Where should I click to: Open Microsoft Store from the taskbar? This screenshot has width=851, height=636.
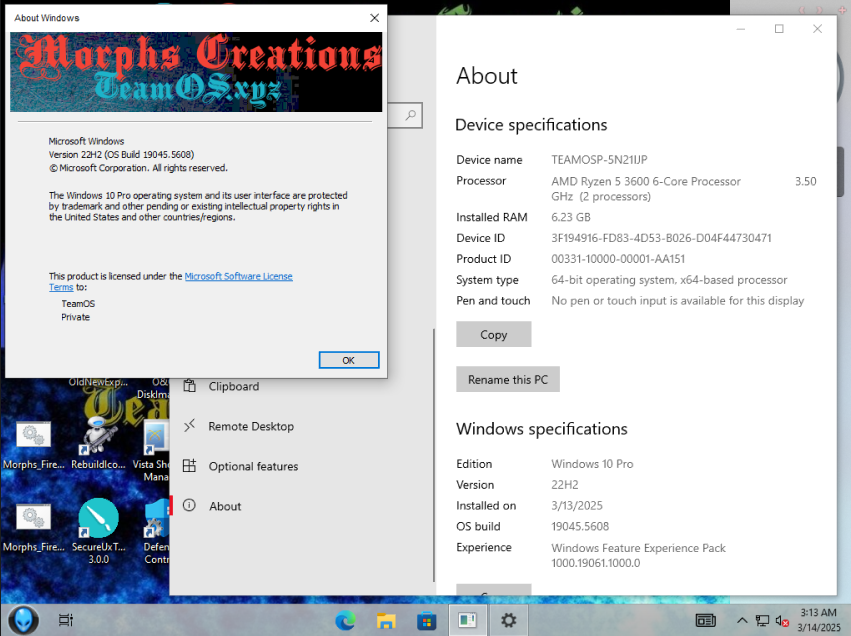(x=427, y=620)
